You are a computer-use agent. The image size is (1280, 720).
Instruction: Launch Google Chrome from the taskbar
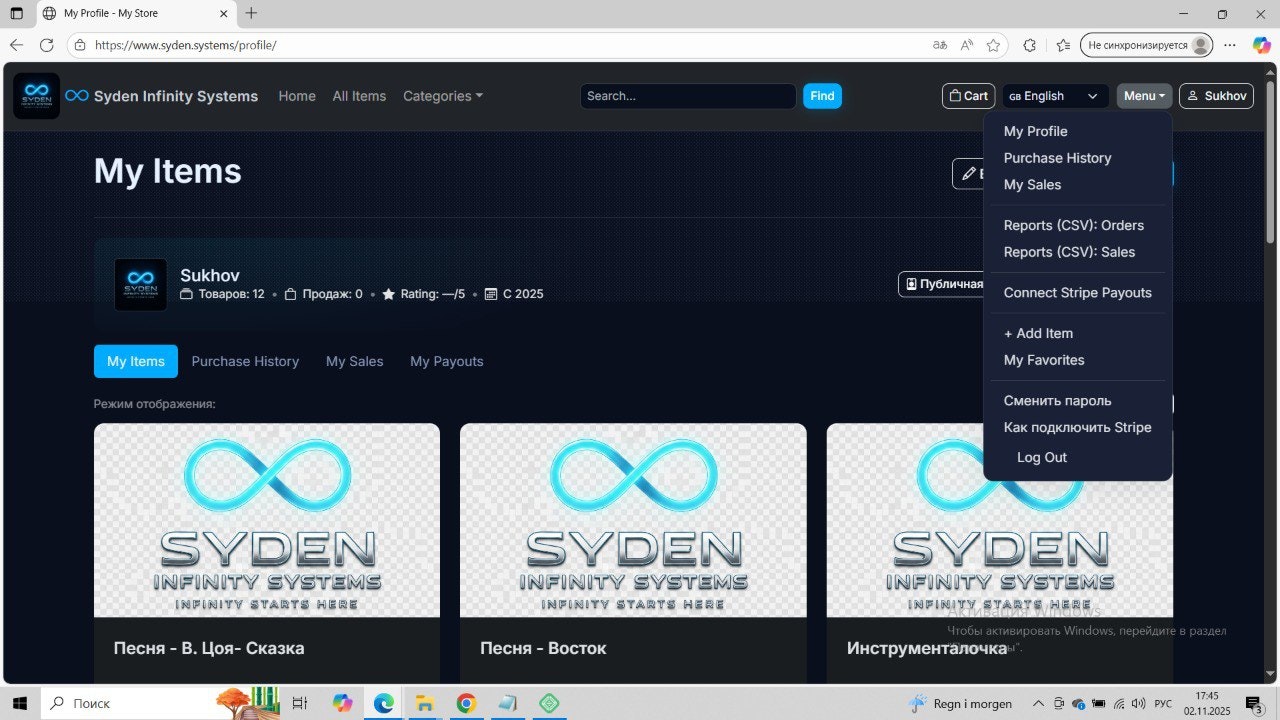click(x=466, y=703)
